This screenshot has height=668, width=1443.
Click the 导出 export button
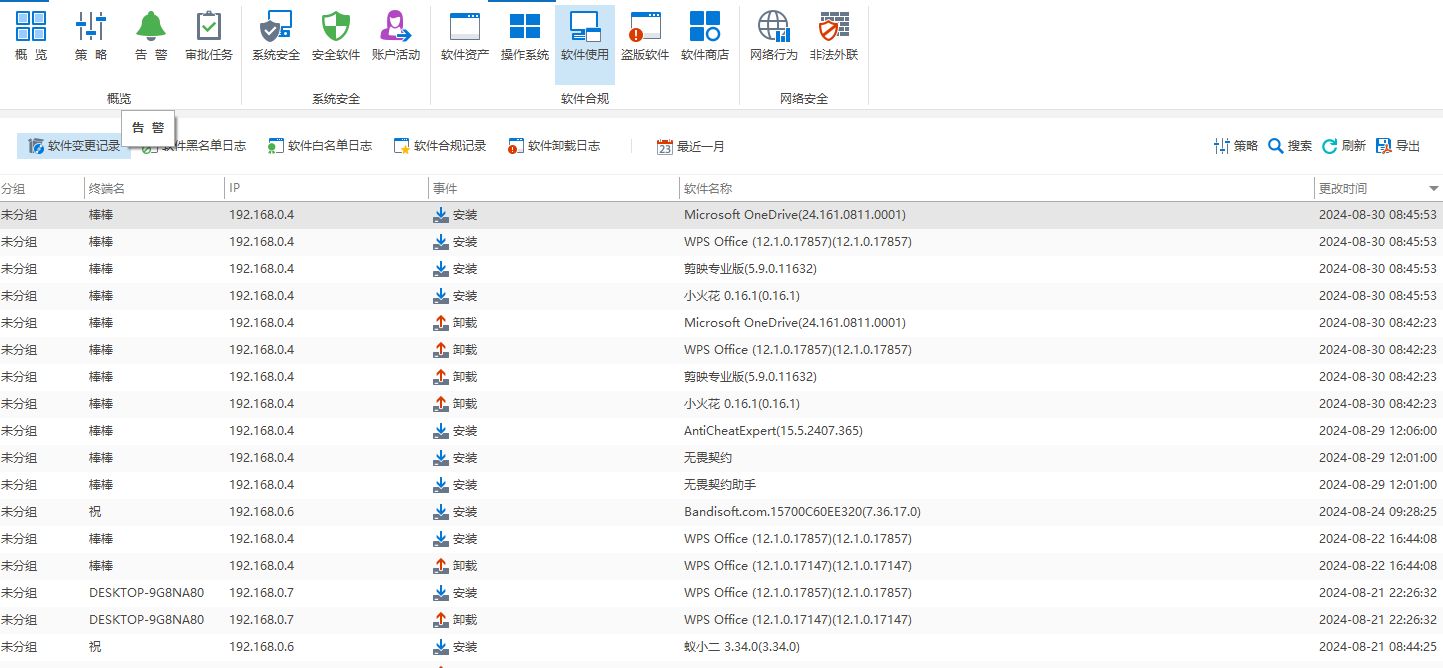click(1398, 146)
